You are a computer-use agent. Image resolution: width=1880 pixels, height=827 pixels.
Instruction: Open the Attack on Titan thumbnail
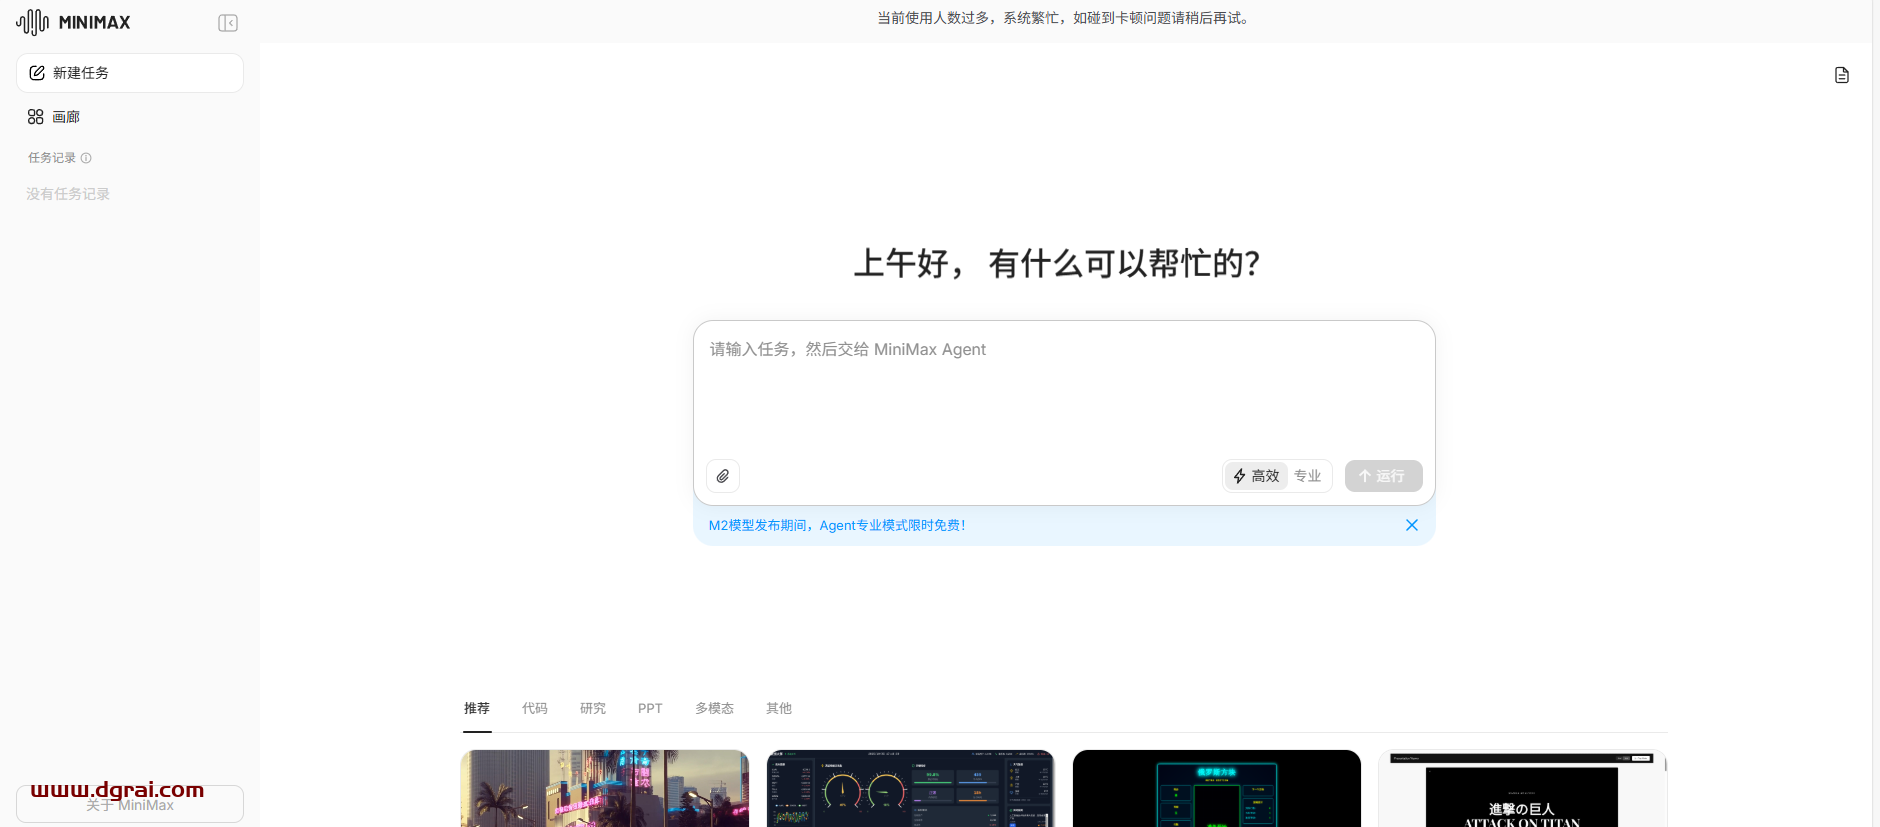(1521, 789)
